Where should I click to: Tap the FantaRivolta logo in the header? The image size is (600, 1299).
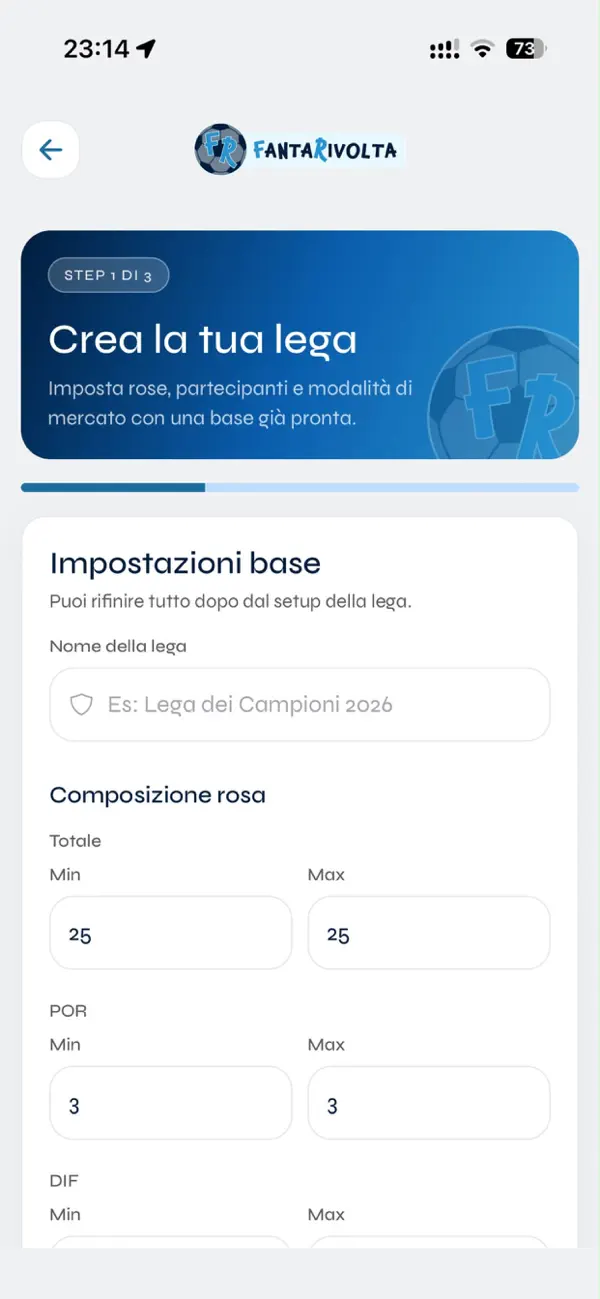(x=300, y=150)
